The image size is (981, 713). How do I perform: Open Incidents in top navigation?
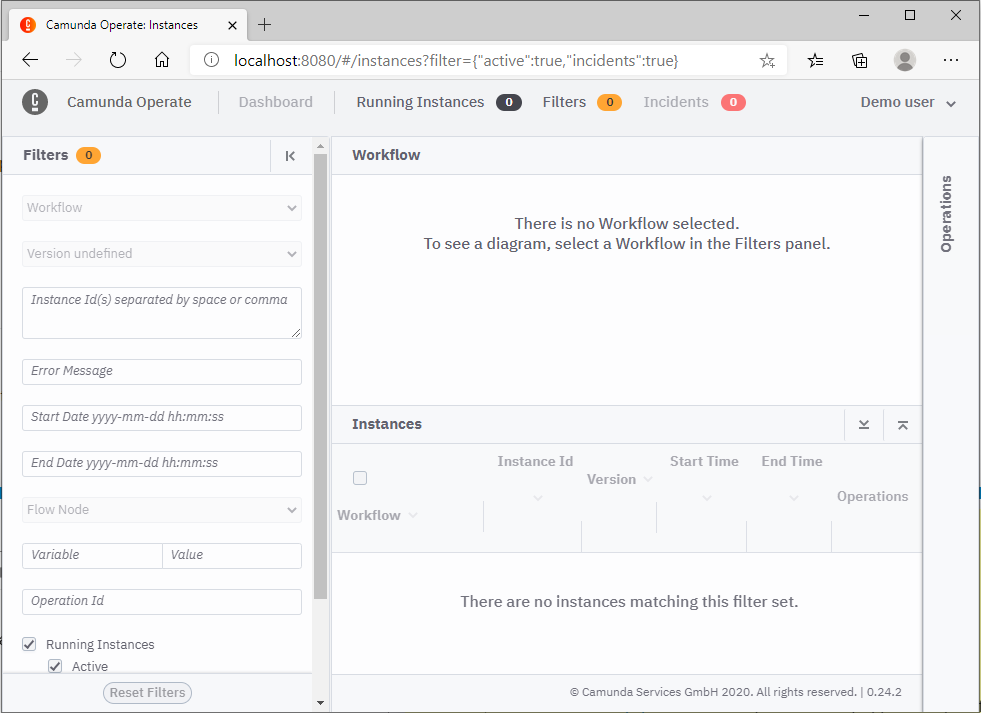coord(676,102)
